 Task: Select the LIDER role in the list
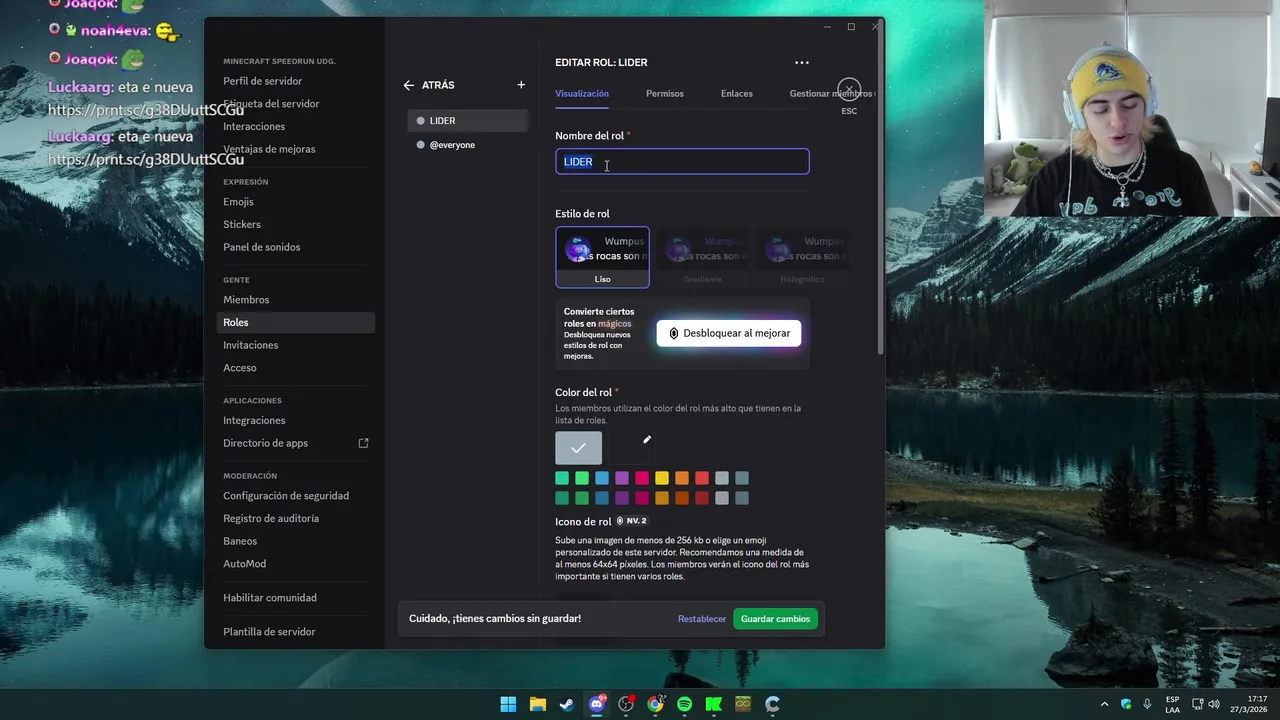[x=468, y=121]
